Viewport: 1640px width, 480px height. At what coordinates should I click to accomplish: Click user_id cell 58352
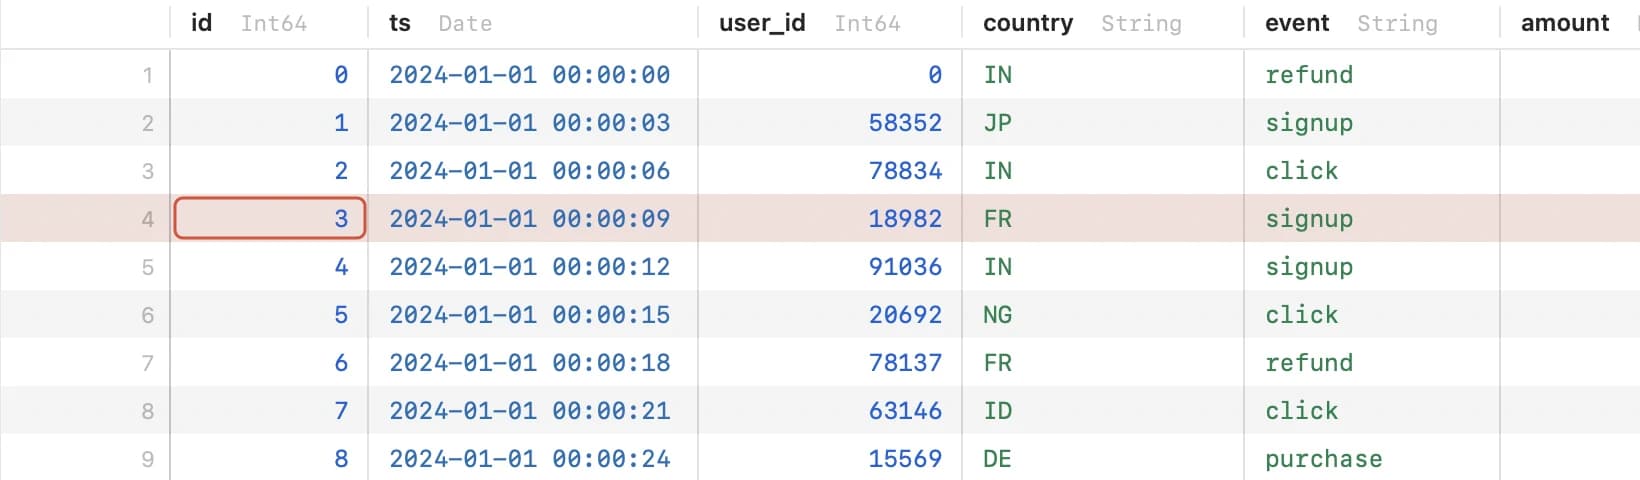click(x=830, y=123)
